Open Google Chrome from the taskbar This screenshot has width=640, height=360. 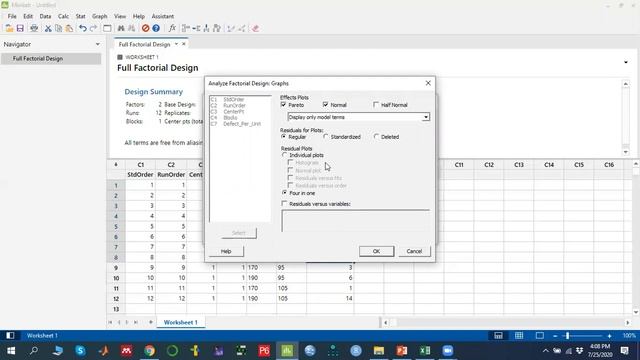tap(150, 350)
